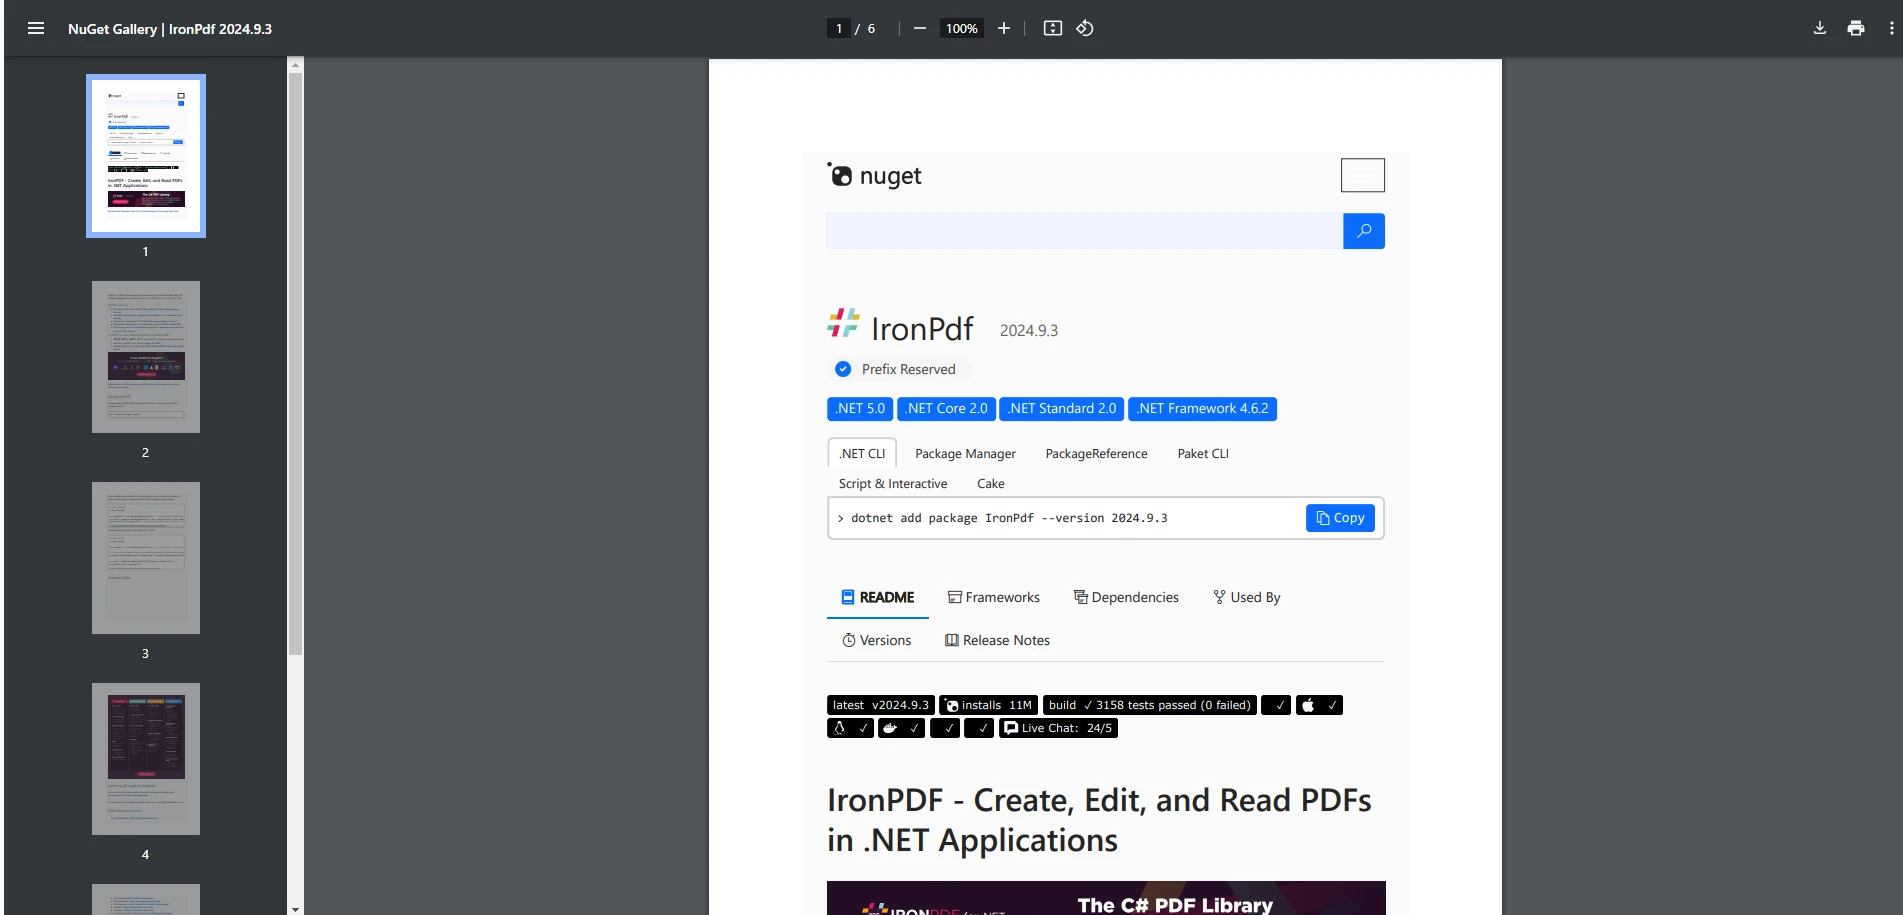
Task: Open the Frameworks tab
Action: [x=994, y=597]
